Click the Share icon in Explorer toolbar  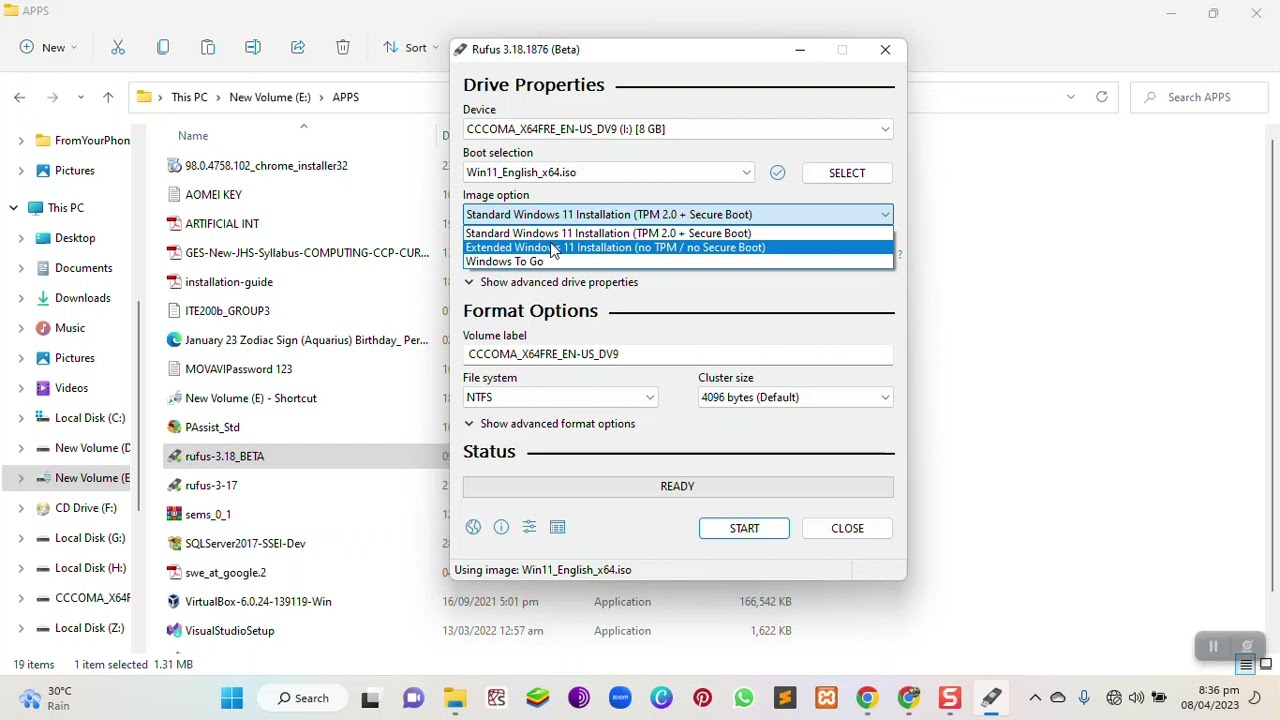coord(298,47)
